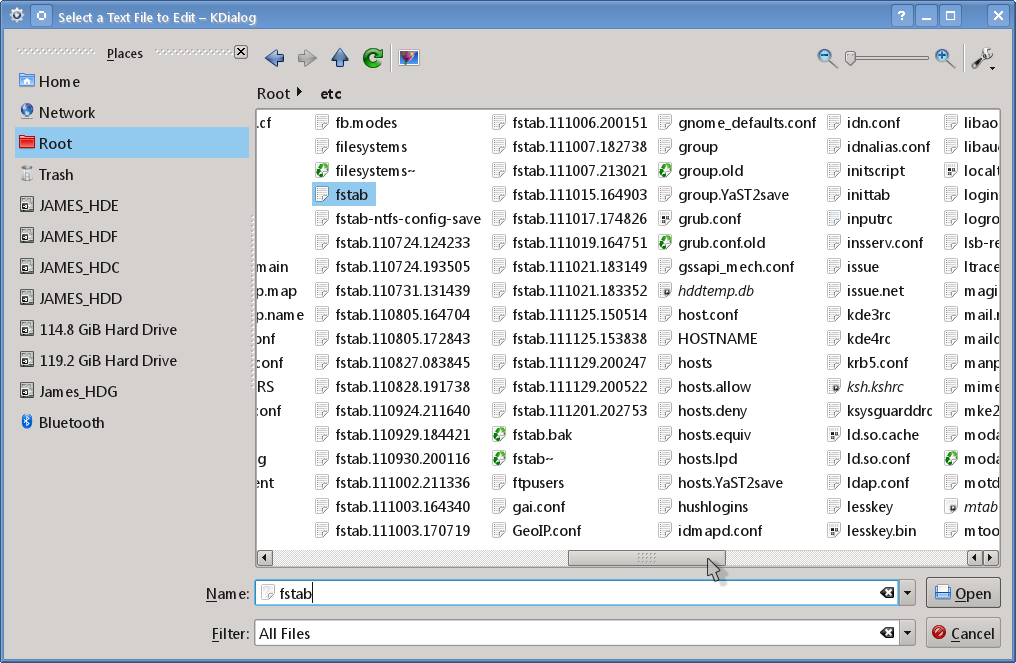
Task: Select the grub.conf file
Action: tap(700, 219)
